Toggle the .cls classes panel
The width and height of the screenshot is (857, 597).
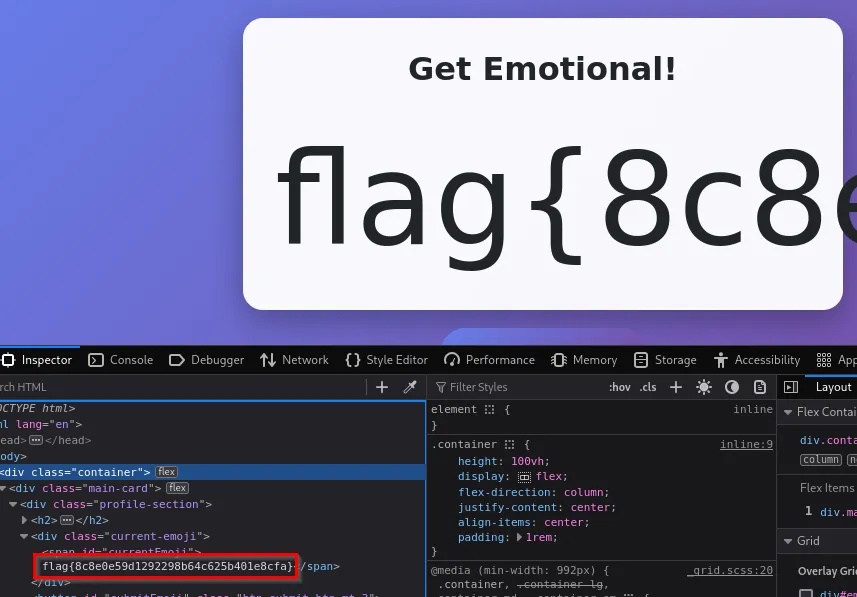[x=648, y=387]
